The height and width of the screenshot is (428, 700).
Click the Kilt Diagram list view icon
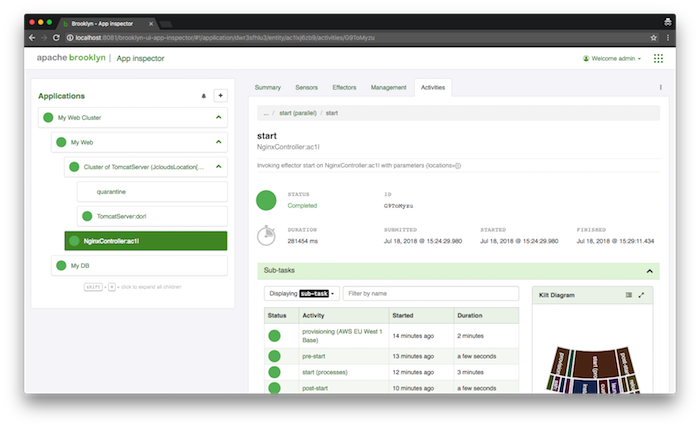click(628, 295)
